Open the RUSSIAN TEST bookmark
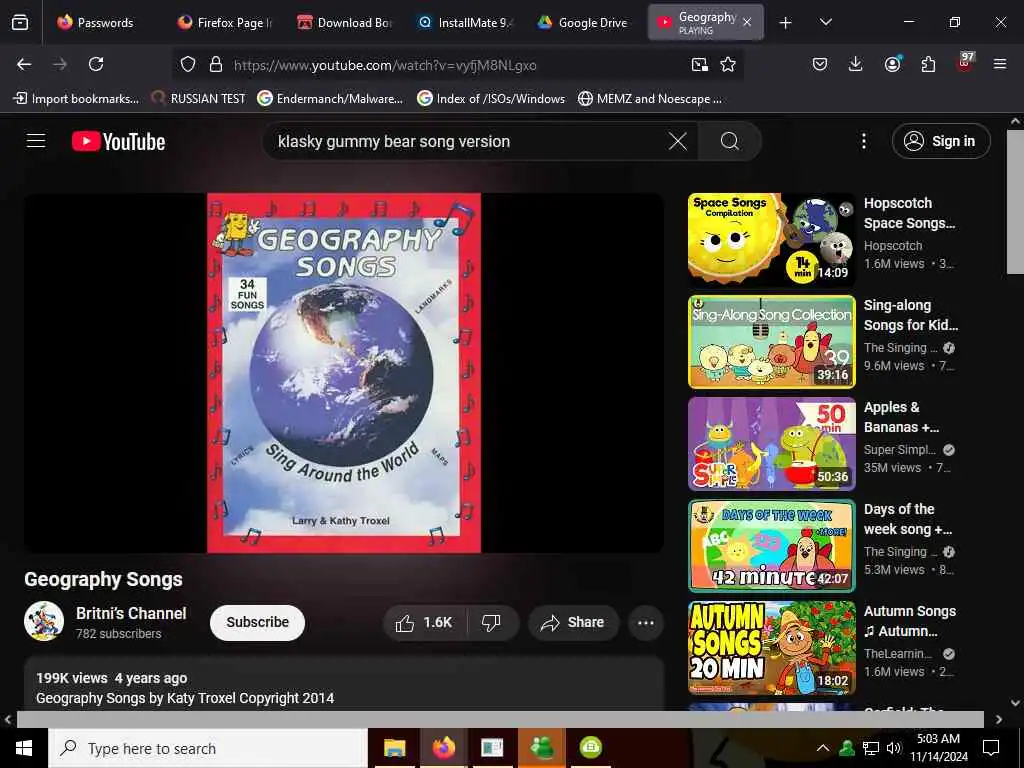 (199, 99)
